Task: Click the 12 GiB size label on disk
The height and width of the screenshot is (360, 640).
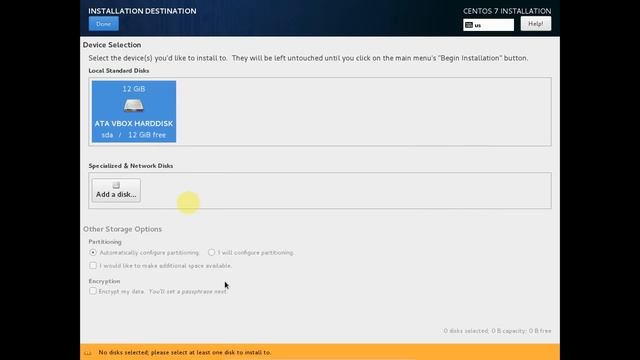Action: click(134, 89)
